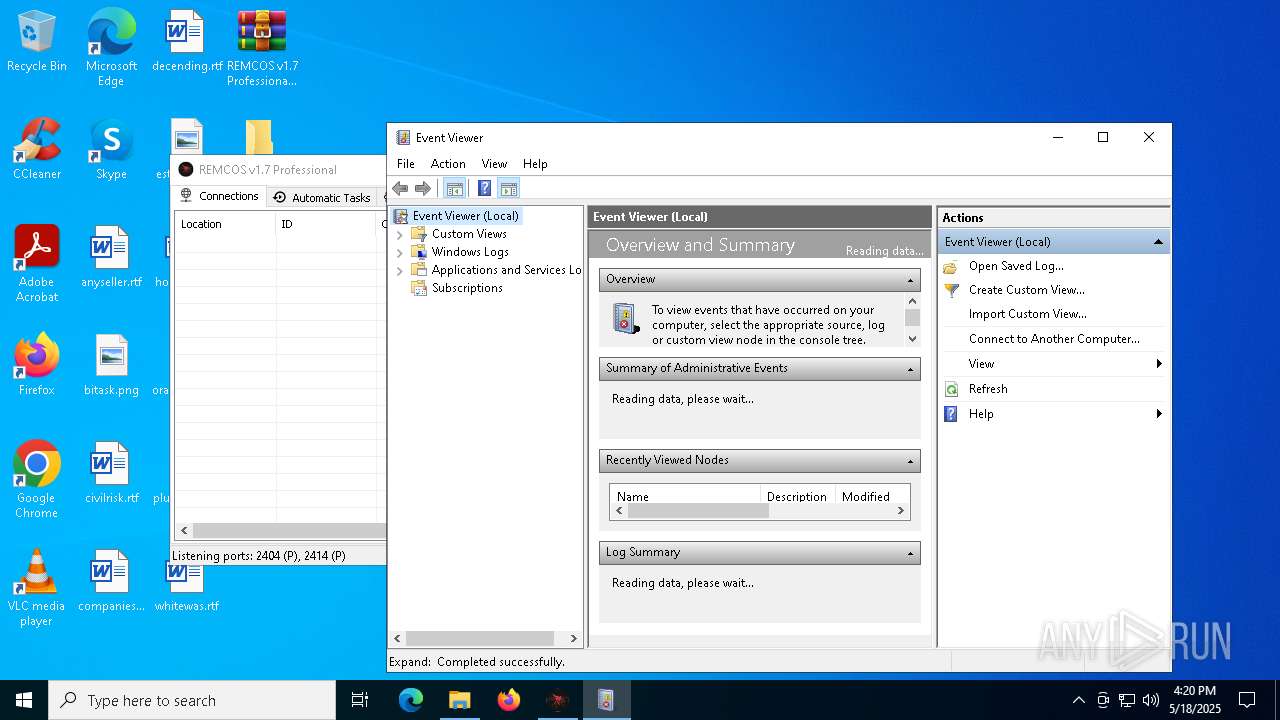Select Windows Logs node in tree
The height and width of the screenshot is (720, 1280).
click(470, 251)
